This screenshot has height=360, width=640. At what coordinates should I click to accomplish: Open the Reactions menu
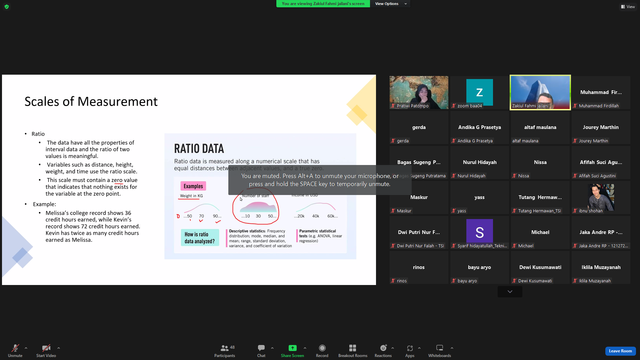383,350
